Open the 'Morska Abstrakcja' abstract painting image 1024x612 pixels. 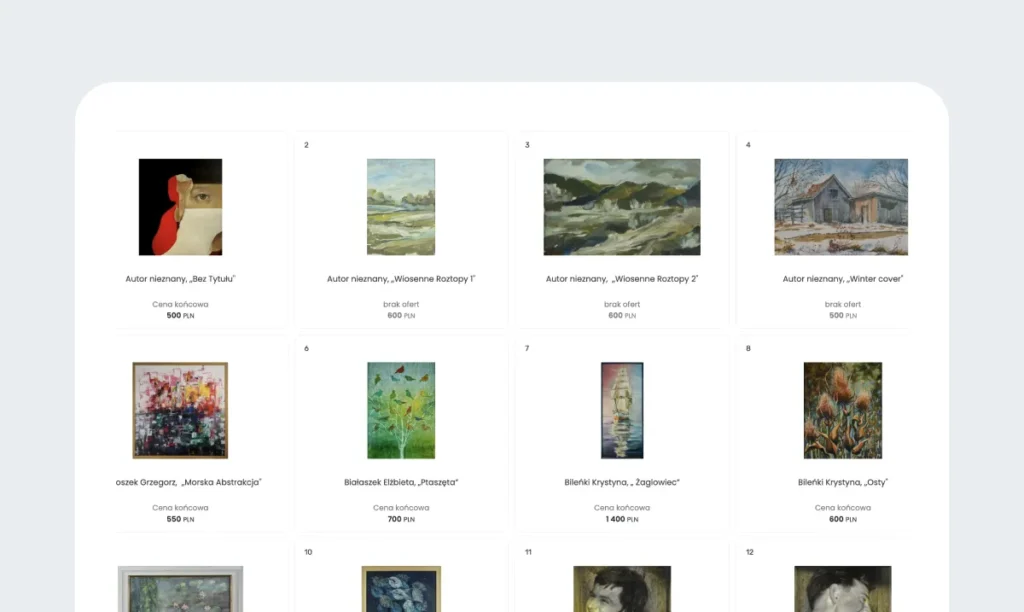[180, 410]
